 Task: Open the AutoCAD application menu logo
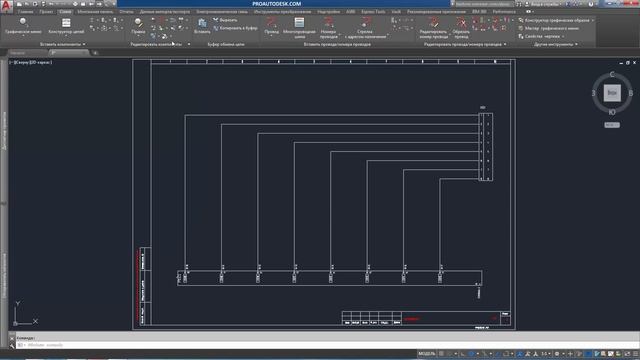[x=7, y=6]
